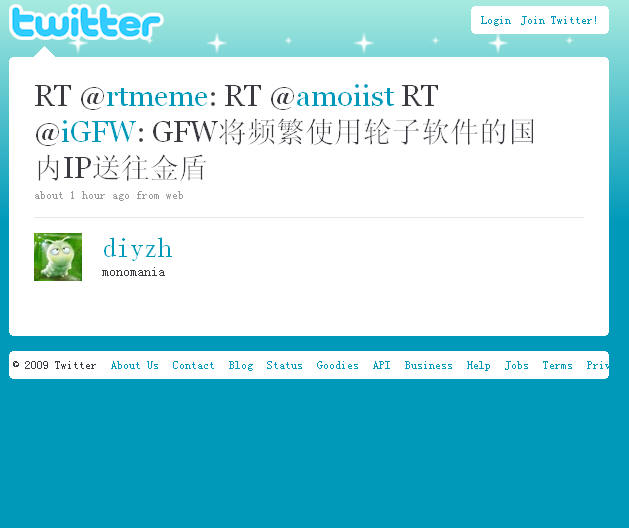Open Help footer link
The image size is (629, 528).
pos(479,366)
